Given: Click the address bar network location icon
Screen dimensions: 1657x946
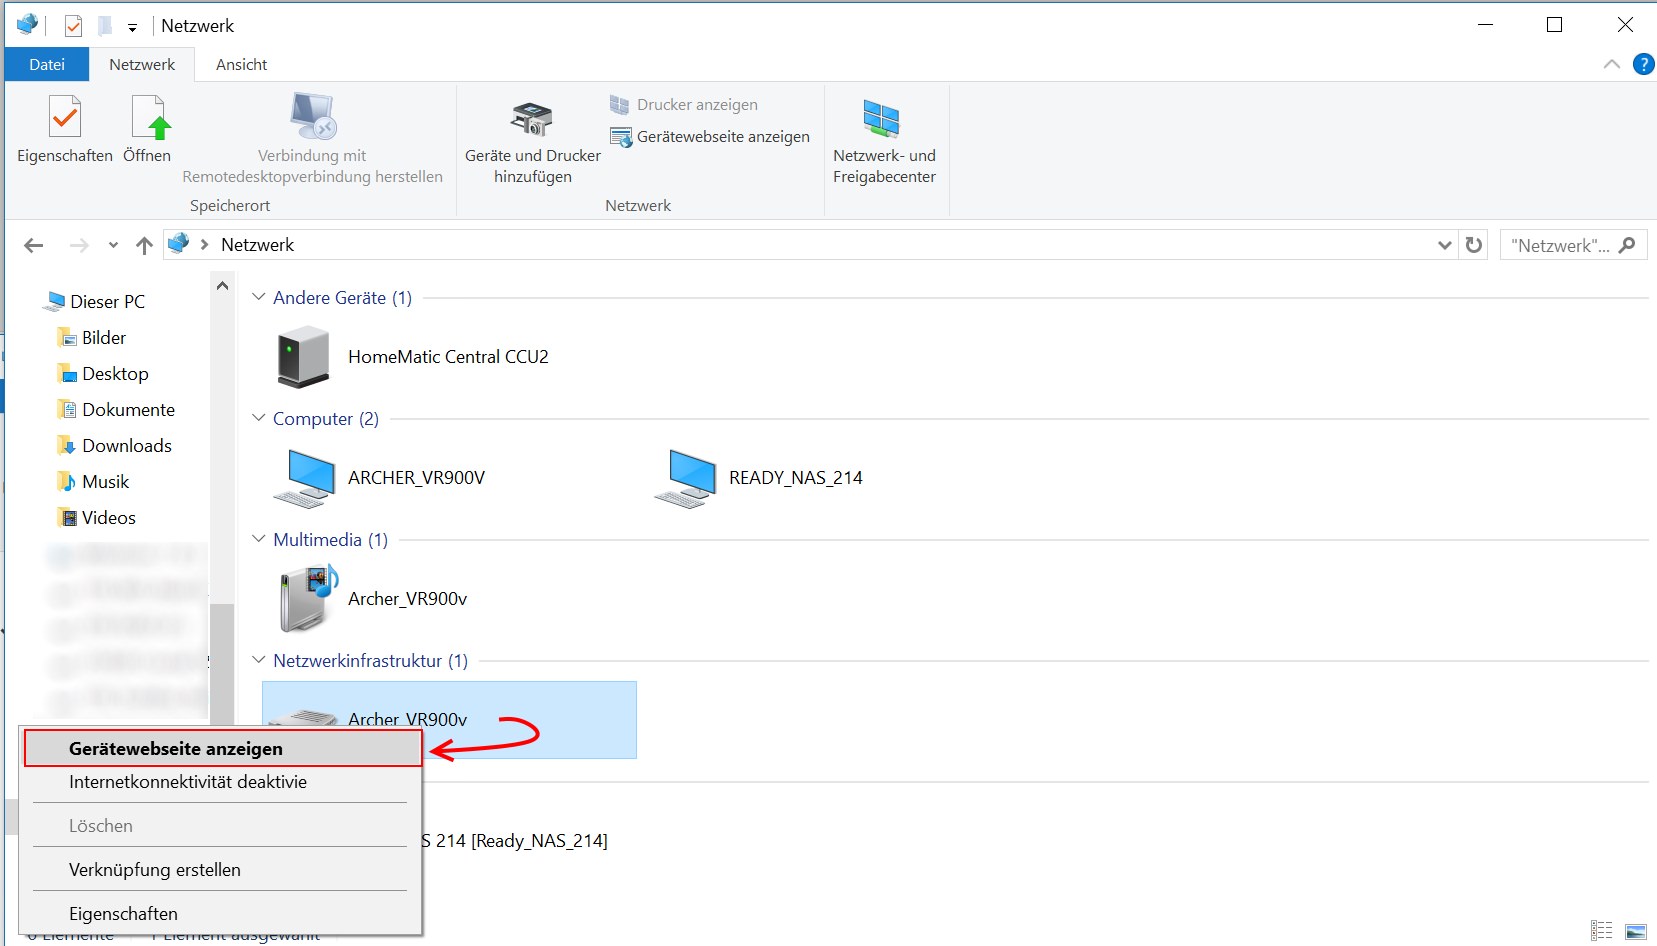Looking at the screenshot, I should (x=179, y=244).
